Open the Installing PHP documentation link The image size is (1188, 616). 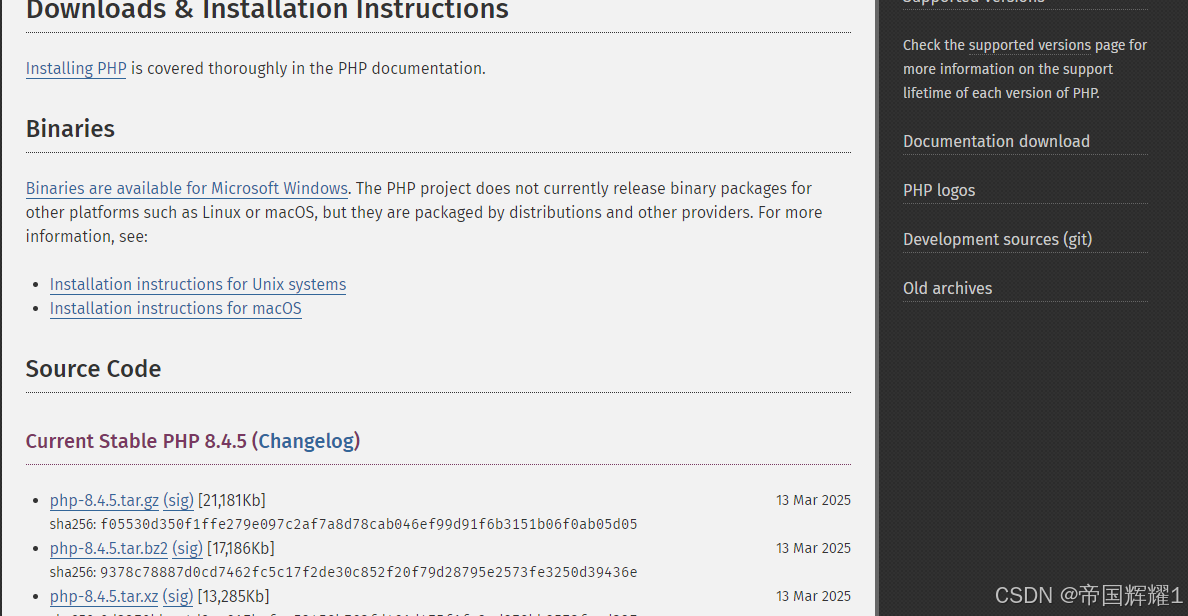click(76, 68)
